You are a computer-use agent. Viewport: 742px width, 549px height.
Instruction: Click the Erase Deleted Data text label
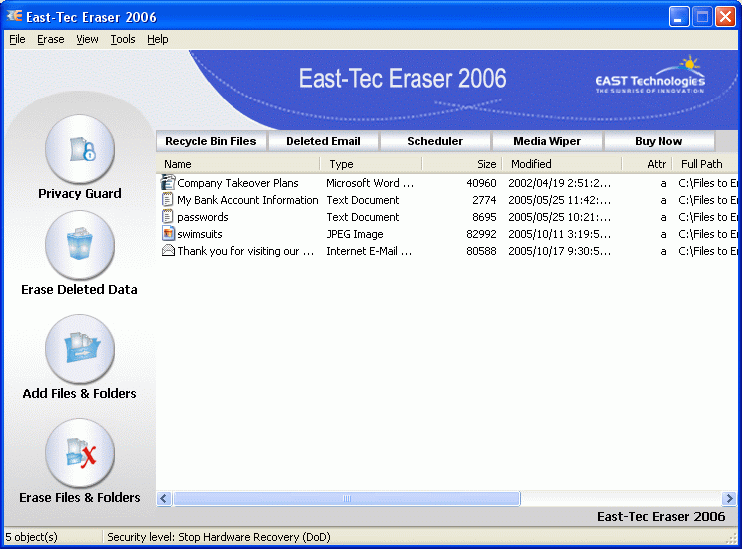(x=80, y=289)
